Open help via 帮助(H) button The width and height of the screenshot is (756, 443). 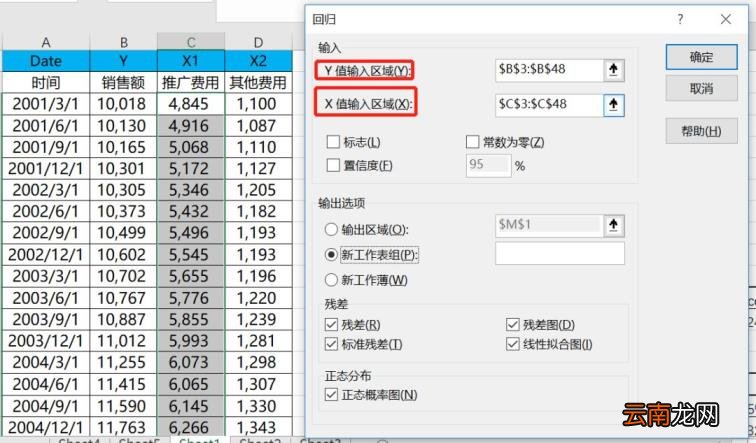702,131
